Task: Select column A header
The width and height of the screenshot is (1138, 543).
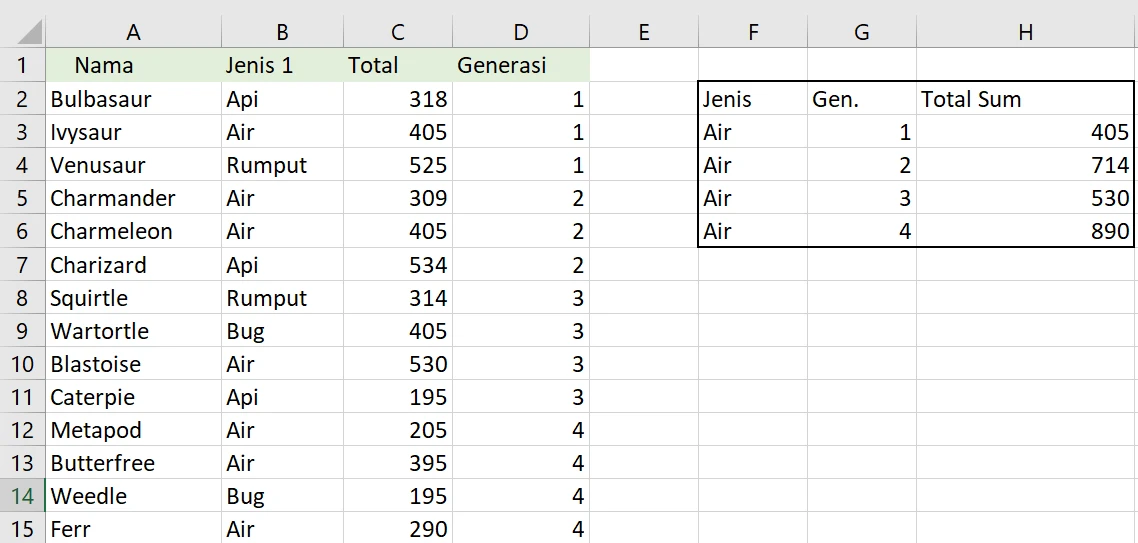Action: tap(134, 31)
